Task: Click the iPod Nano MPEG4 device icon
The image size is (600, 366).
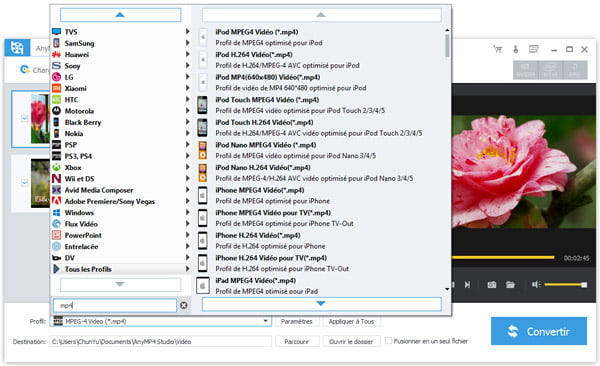Action: (202, 150)
